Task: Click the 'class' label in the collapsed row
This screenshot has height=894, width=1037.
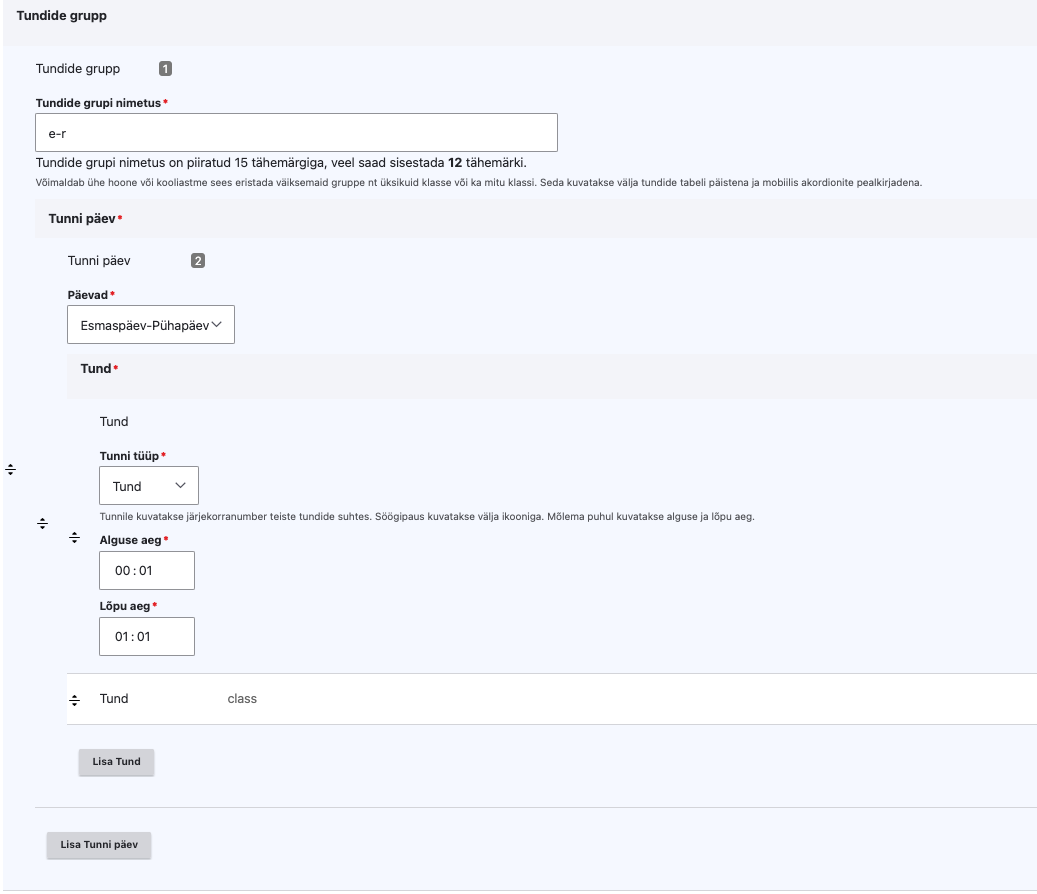Action: (242, 699)
